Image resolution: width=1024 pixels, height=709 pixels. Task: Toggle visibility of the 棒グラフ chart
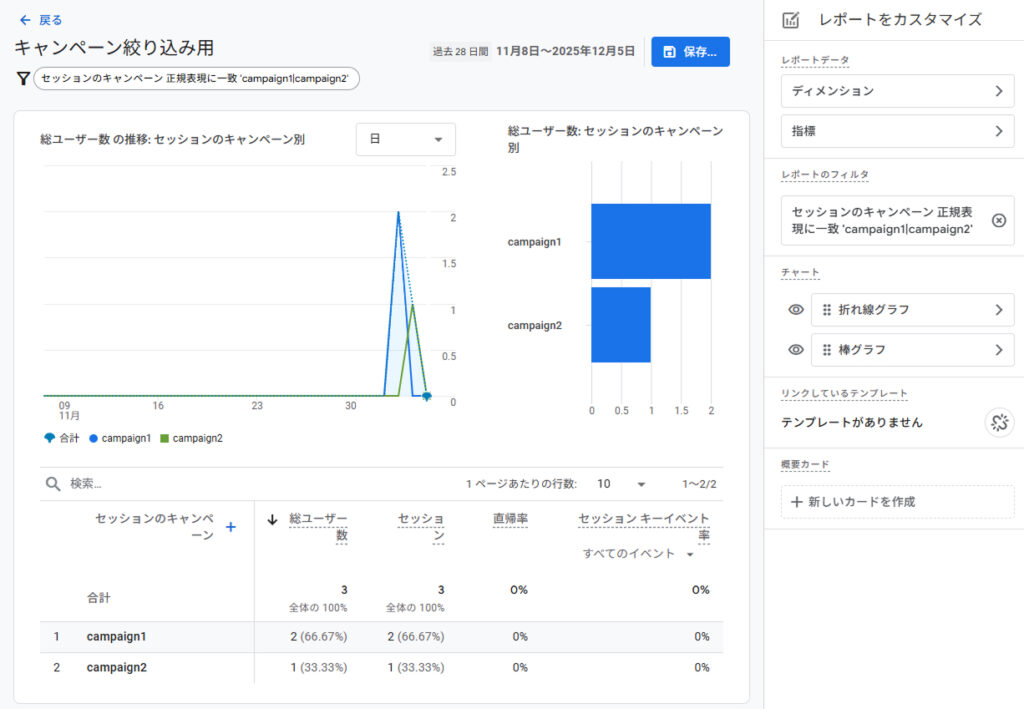pos(796,350)
